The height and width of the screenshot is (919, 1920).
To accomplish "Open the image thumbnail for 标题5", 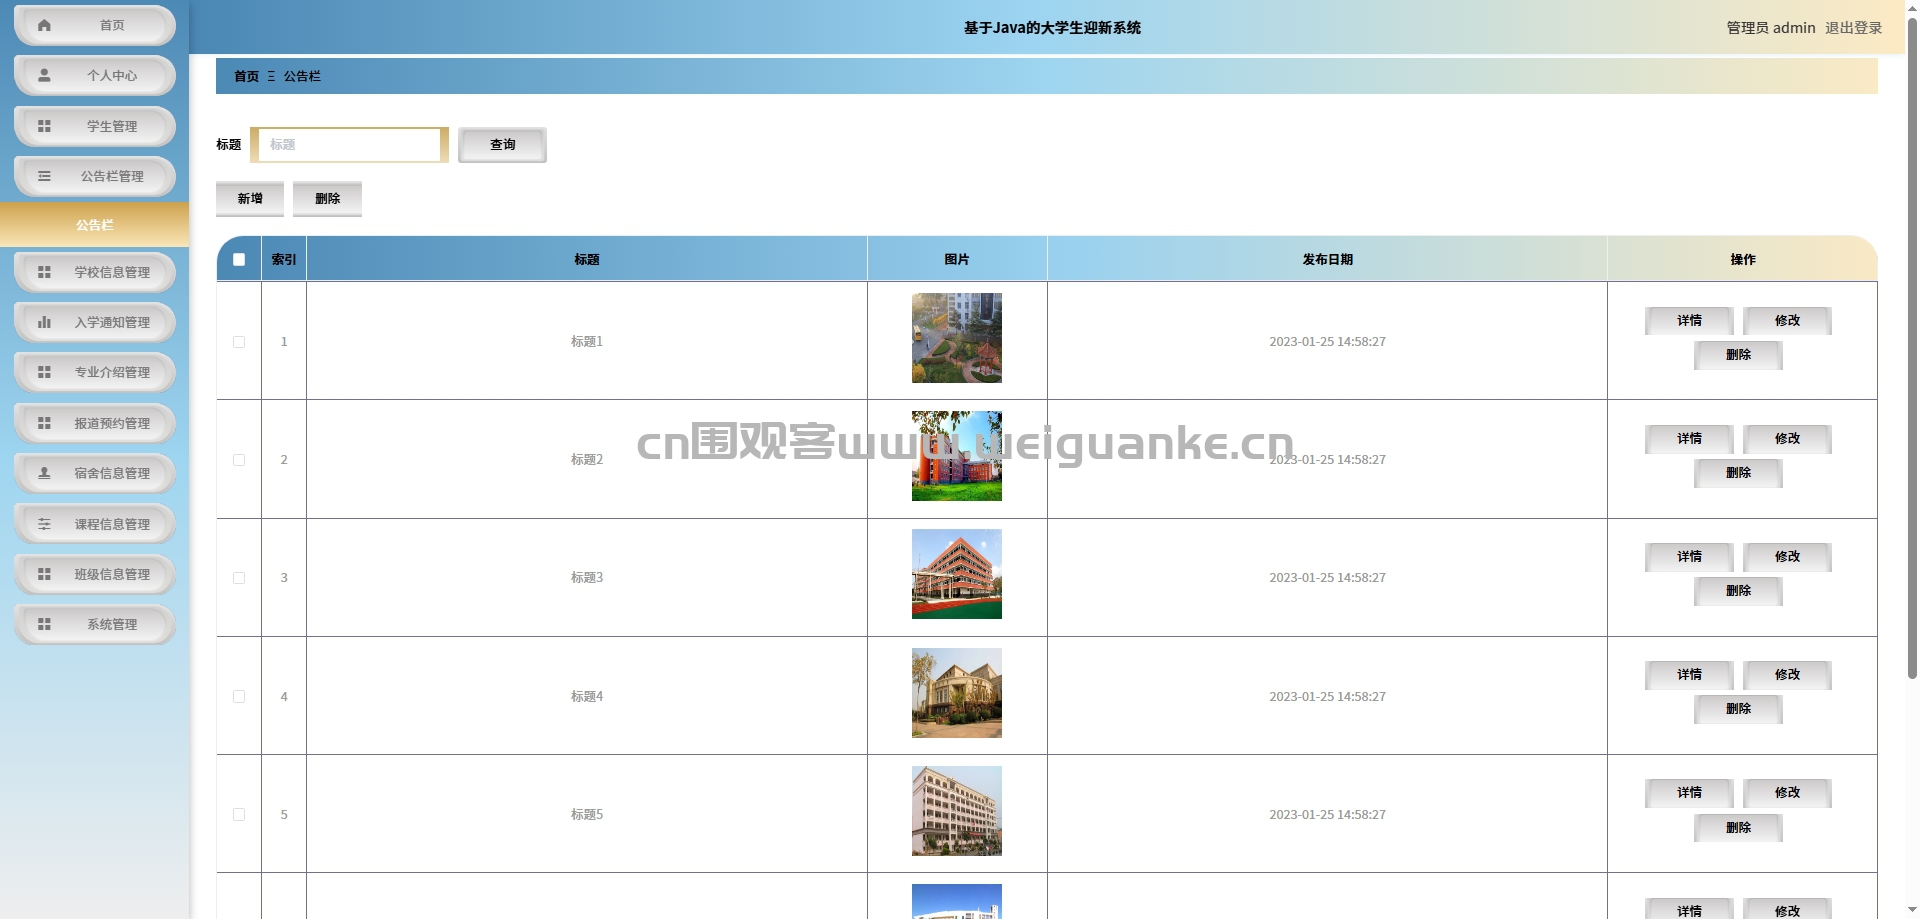I will tap(956, 811).
